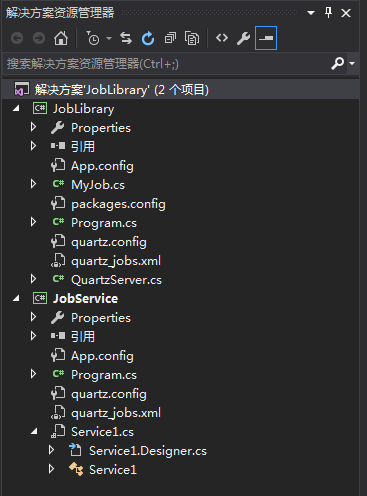Viewport: 367px width, 496px height.
Task: Select the JobService project C# icon
Action: click(40, 298)
